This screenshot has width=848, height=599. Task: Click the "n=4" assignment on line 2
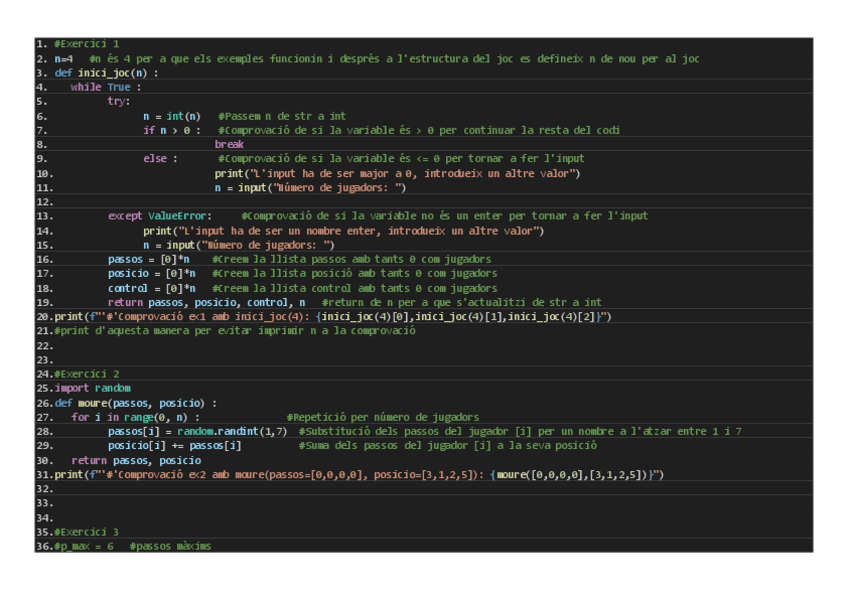pyautogui.click(x=63, y=59)
